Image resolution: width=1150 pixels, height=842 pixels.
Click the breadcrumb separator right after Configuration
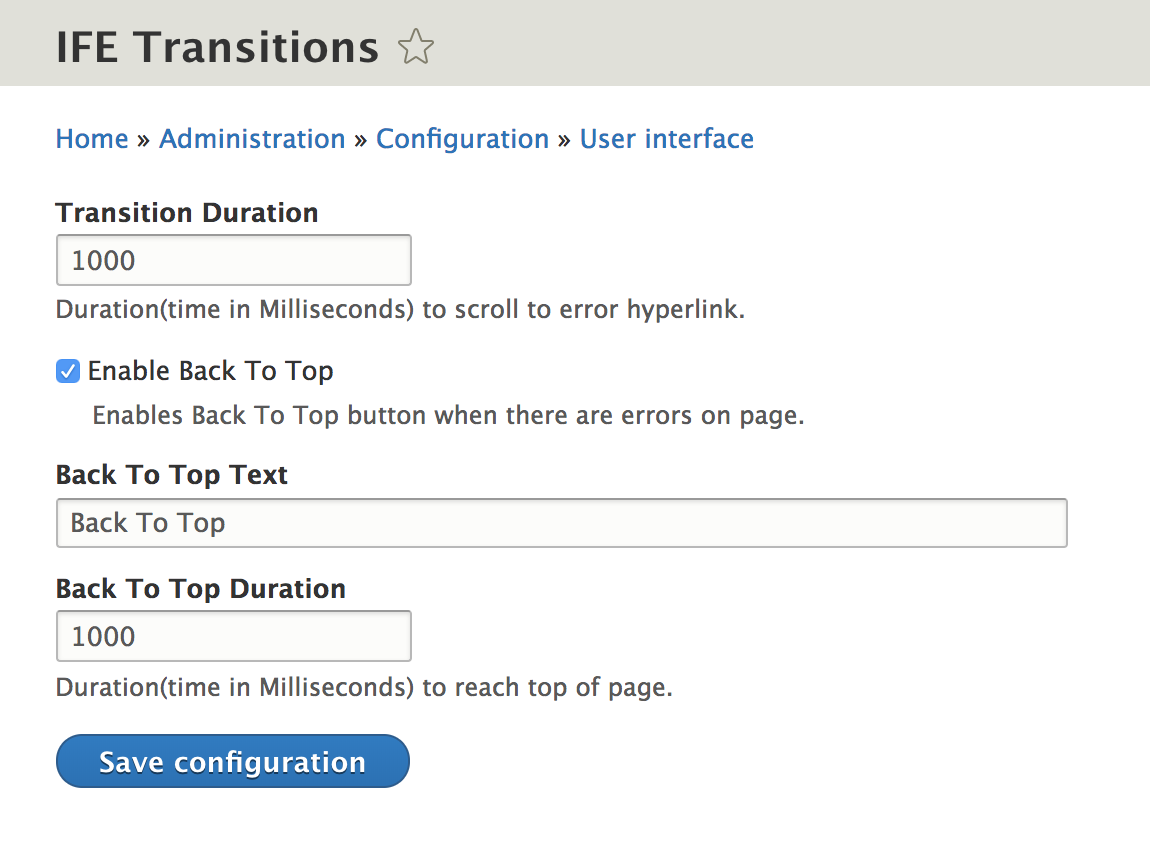[564, 140]
